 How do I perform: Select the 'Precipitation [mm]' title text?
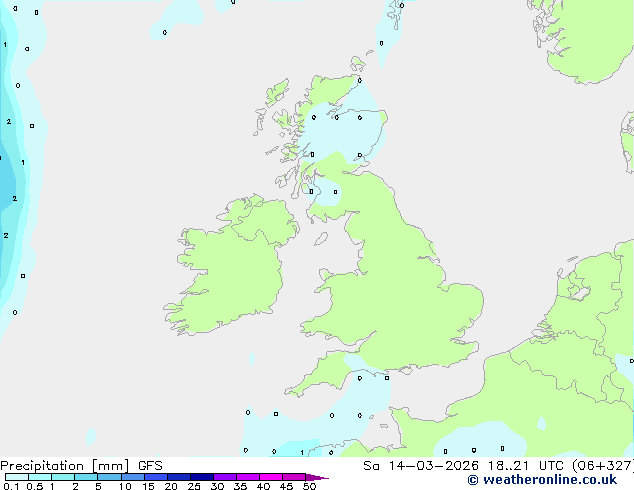[x=65, y=466]
